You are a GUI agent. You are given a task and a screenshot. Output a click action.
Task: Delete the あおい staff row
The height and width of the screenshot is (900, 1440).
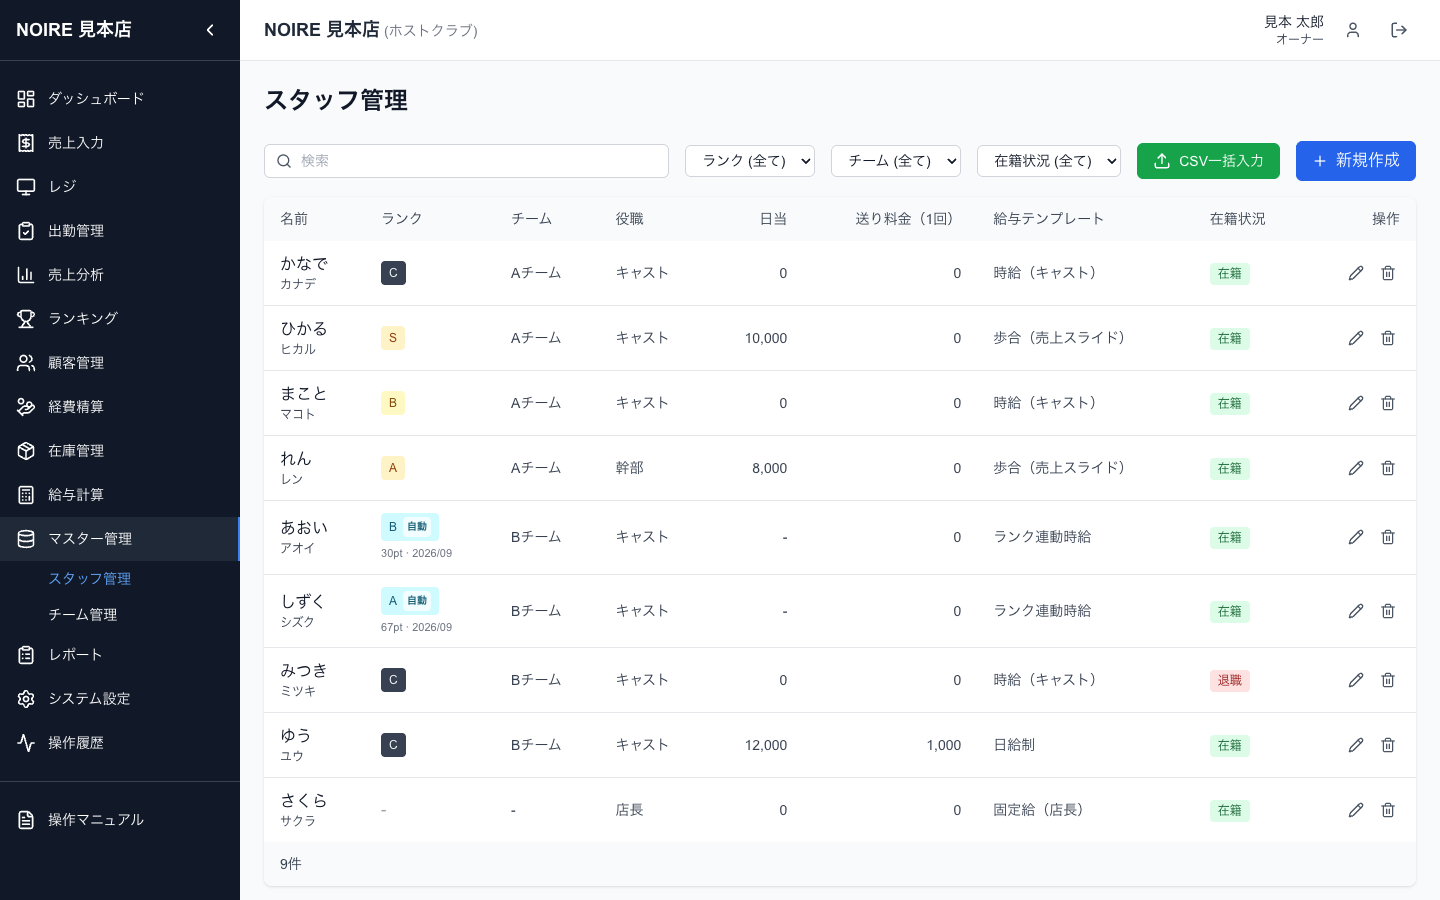pos(1388,537)
